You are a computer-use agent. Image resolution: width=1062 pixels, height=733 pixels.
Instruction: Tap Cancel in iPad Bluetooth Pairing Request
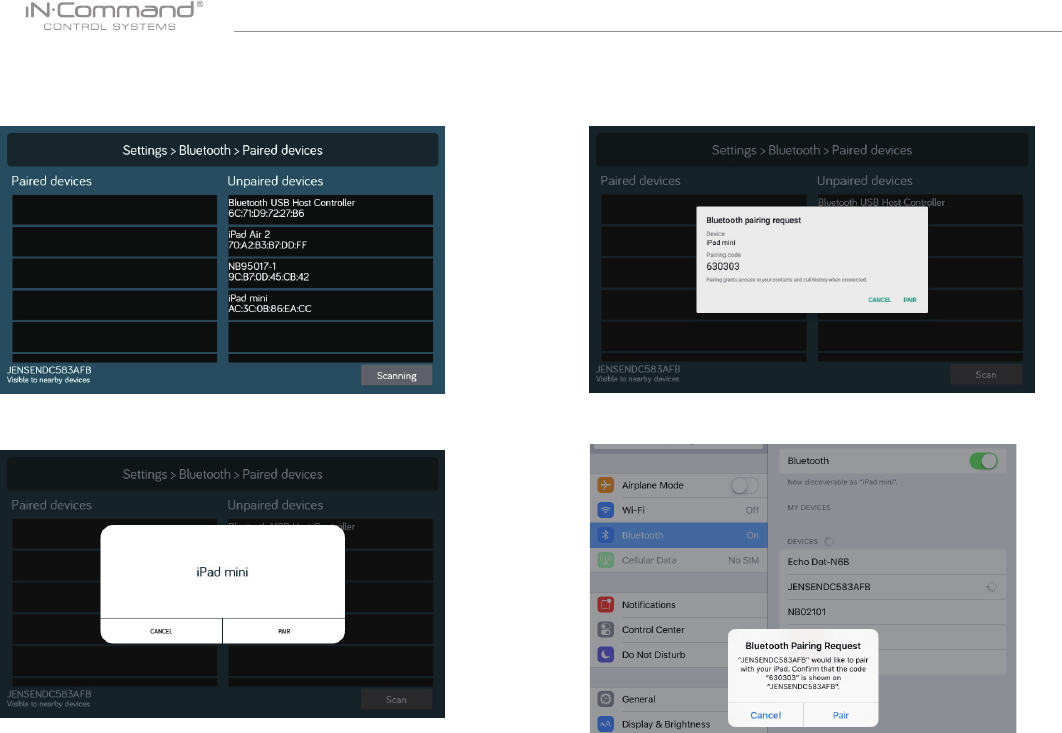click(x=765, y=715)
